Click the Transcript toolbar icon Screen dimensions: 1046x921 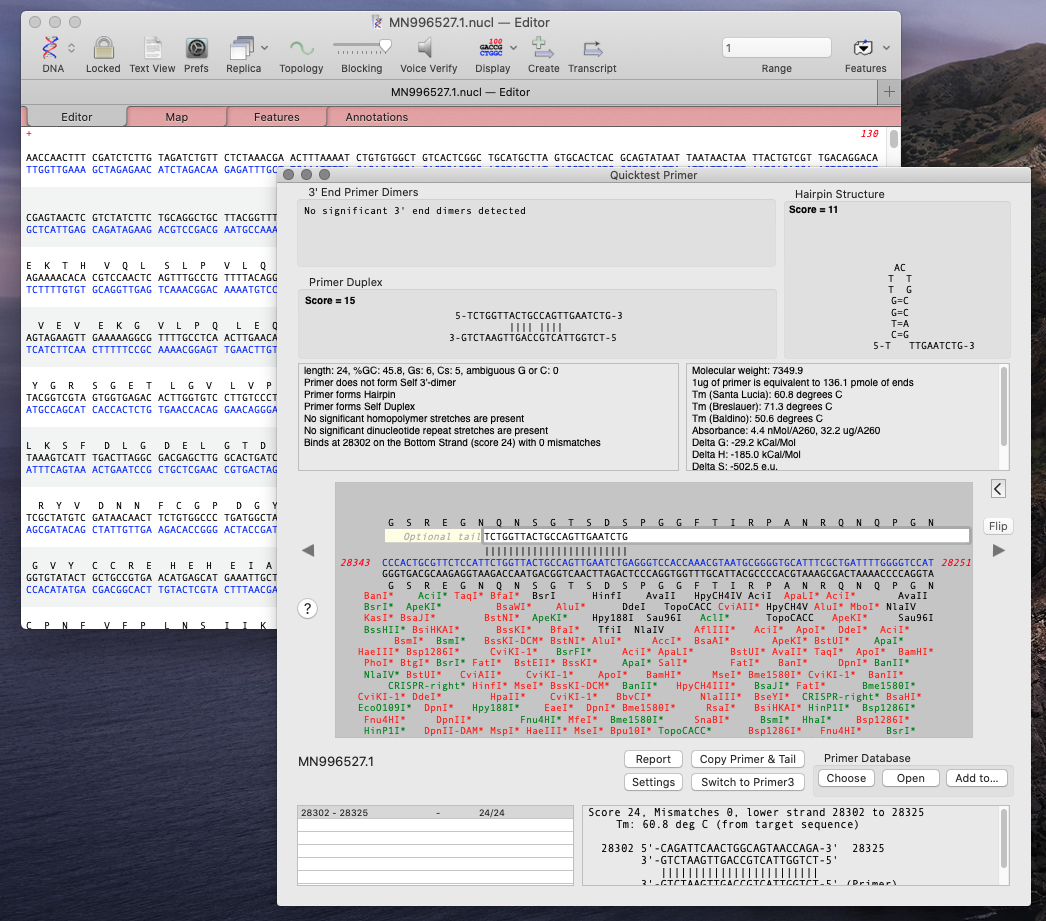coord(592,47)
